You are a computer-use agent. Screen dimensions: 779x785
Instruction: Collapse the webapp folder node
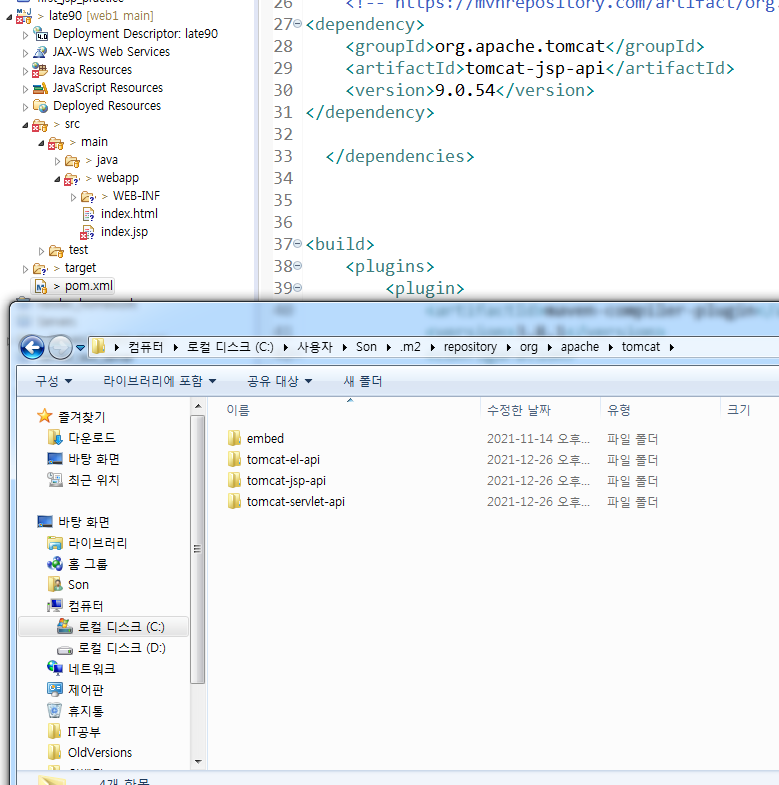click(57, 179)
